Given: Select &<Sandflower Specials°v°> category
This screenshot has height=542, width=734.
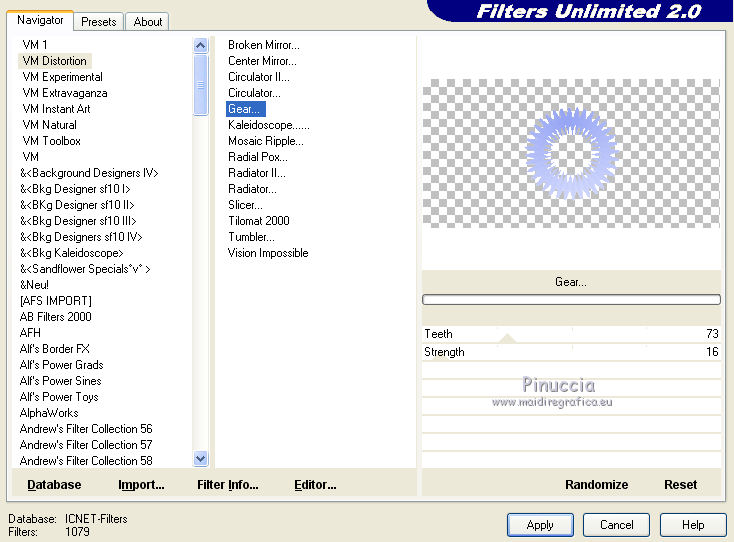Looking at the screenshot, I should 85,269.
